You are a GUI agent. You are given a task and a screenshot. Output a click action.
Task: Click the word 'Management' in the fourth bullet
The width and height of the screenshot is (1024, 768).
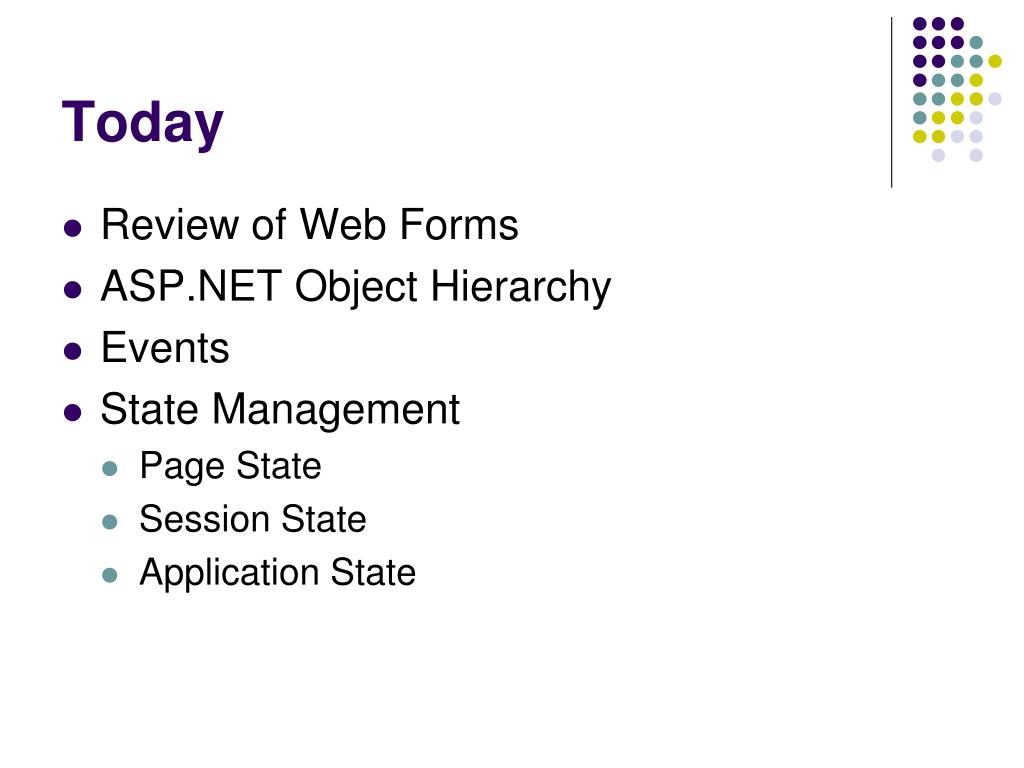(x=336, y=411)
